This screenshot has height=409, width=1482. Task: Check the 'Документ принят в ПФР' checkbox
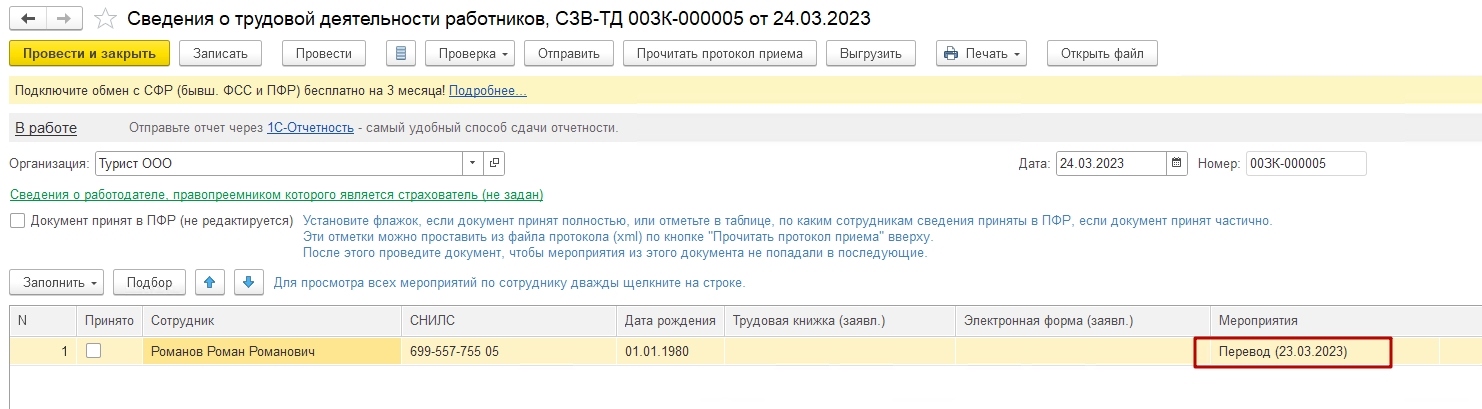pyautogui.click(x=17, y=220)
